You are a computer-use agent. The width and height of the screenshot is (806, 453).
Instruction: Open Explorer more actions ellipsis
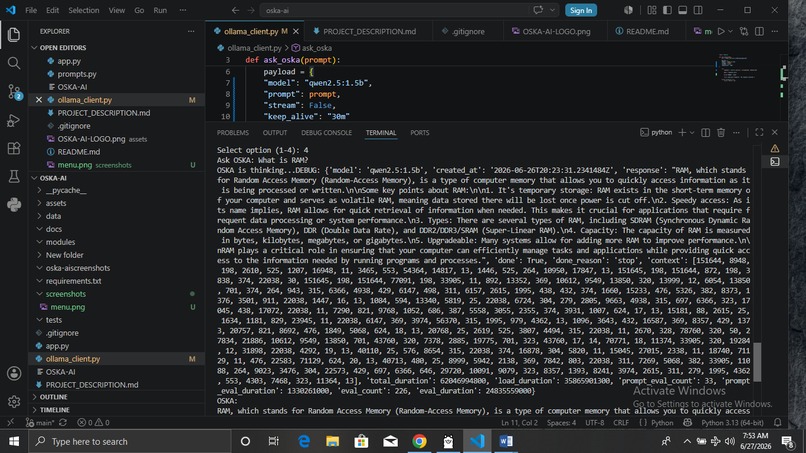tap(191, 31)
